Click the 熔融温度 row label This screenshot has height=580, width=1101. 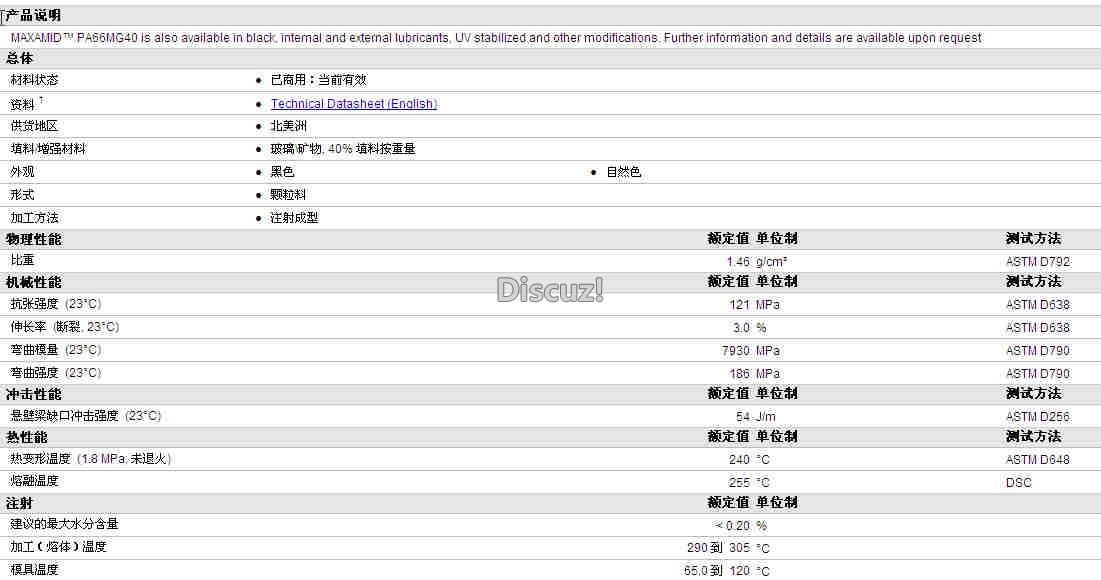[34, 481]
